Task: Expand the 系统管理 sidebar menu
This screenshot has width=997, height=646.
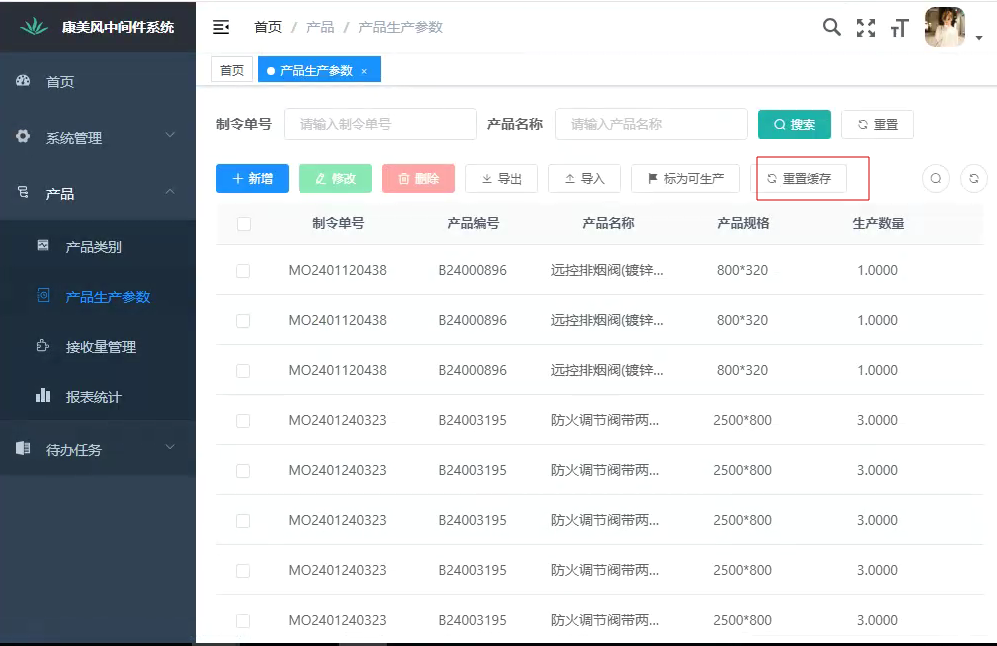Action: click(x=97, y=138)
